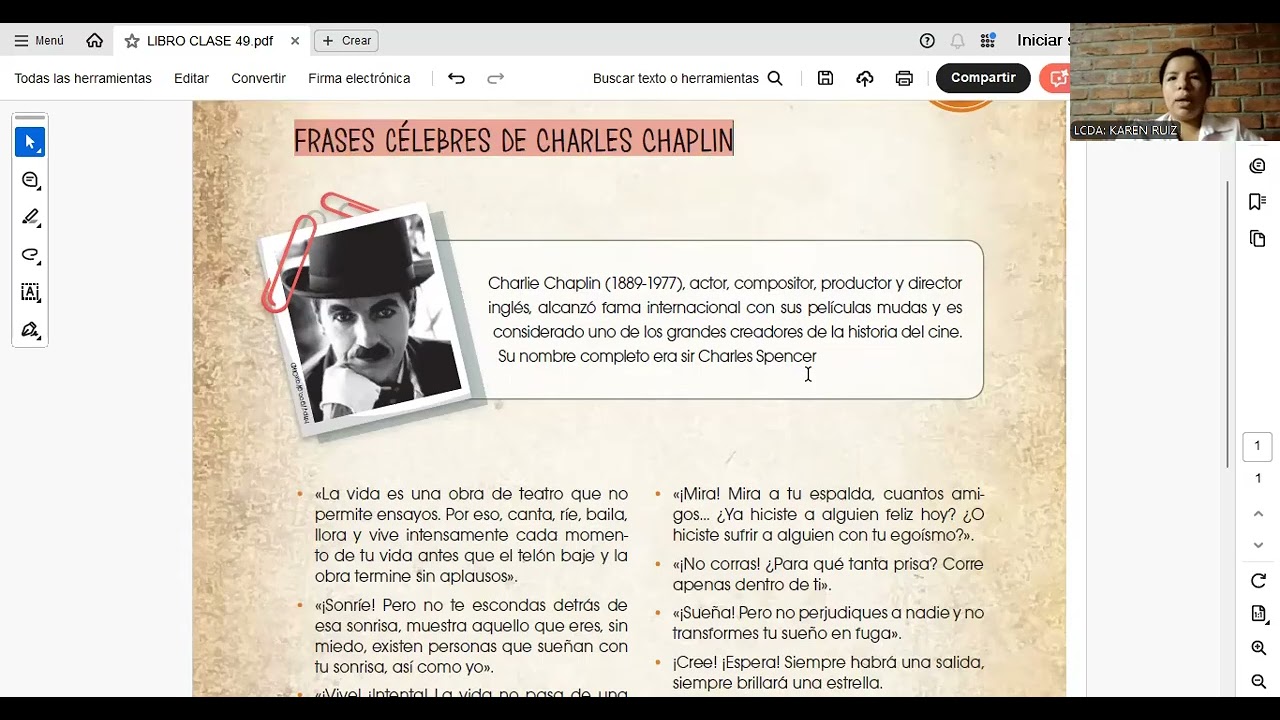
Task: Click the vertical document scrollbar
Action: [1227, 325]
